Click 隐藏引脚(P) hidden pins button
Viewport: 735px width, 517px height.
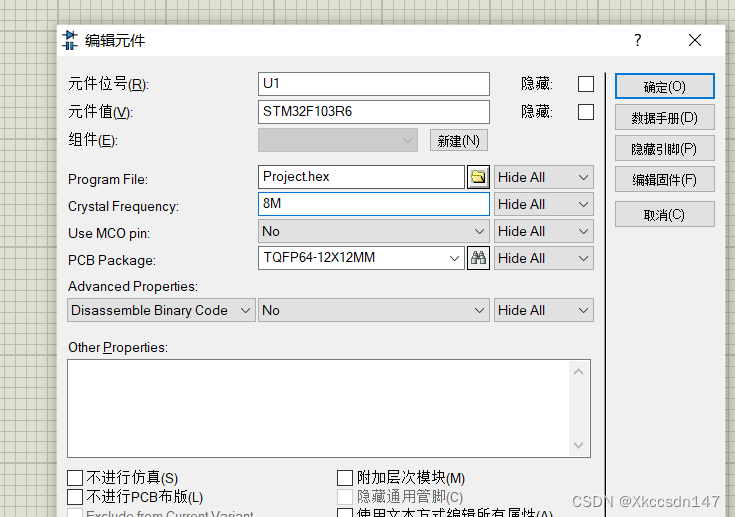click(x=665, y=149)
